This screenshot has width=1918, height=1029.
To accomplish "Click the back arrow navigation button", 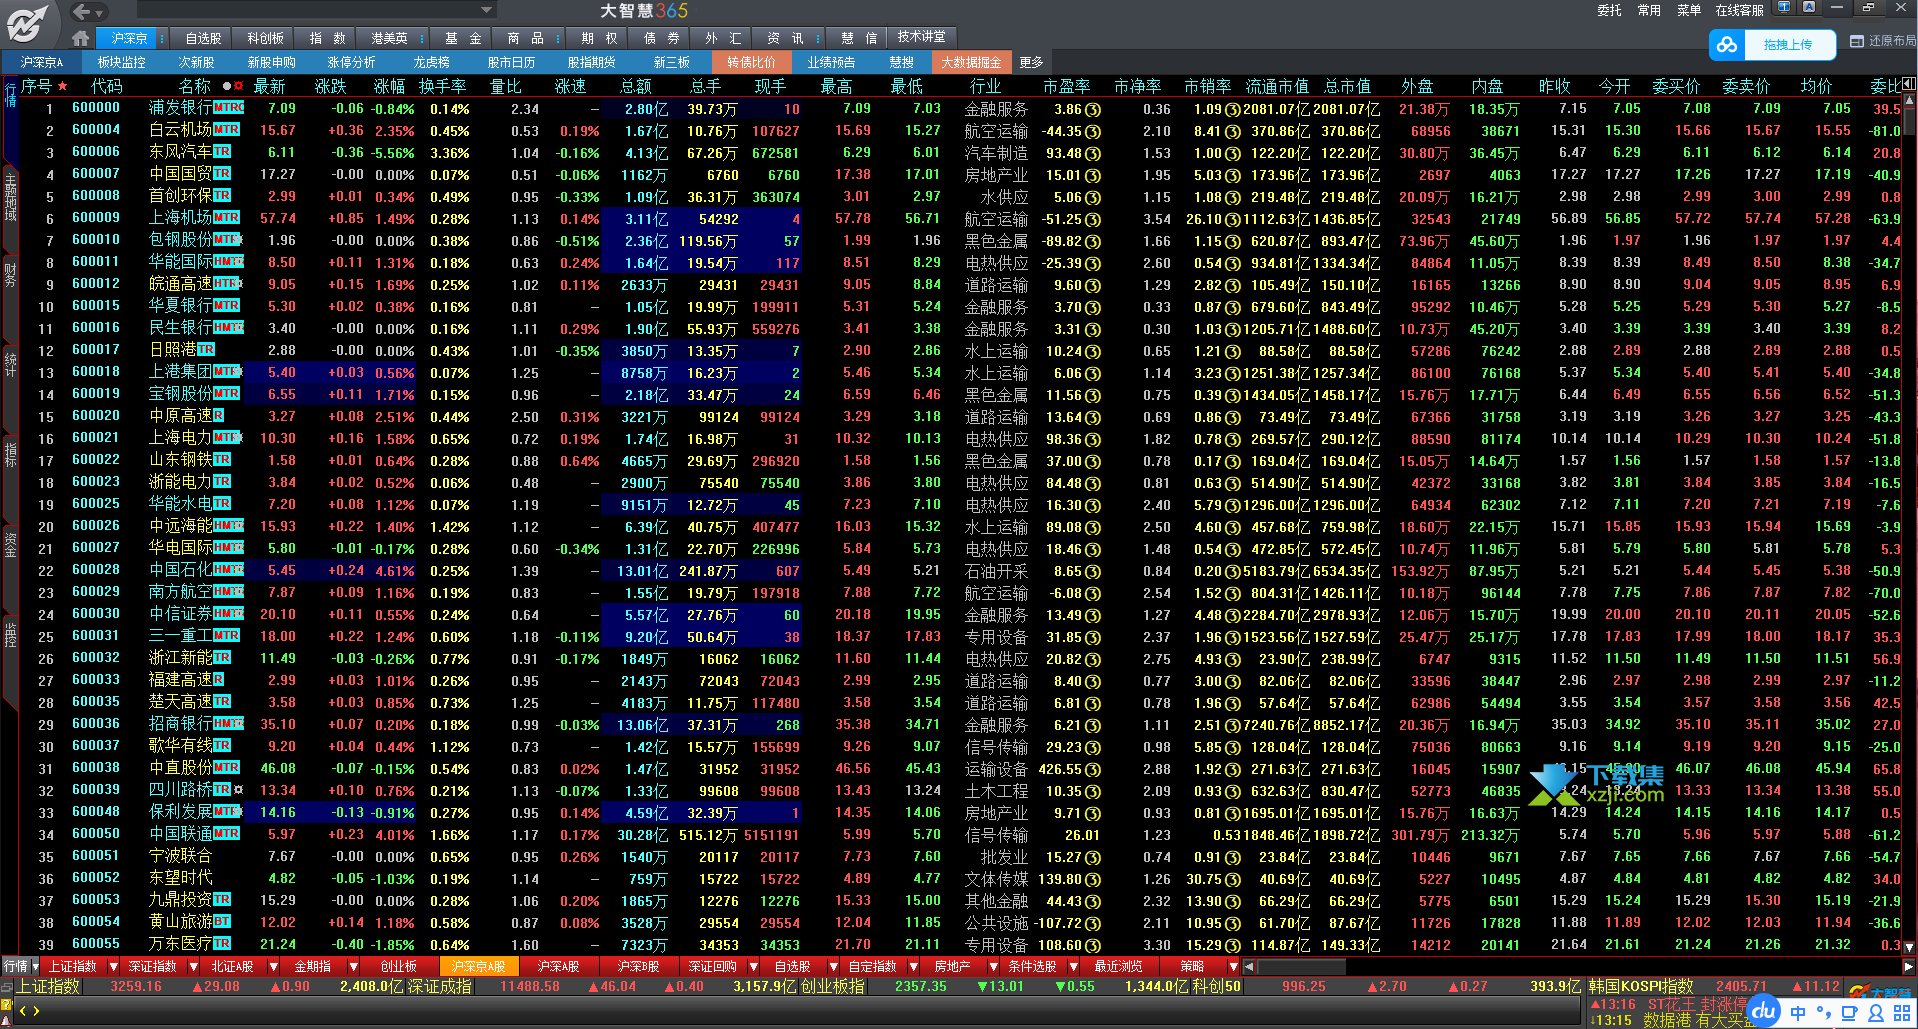I will pos(83,11).
